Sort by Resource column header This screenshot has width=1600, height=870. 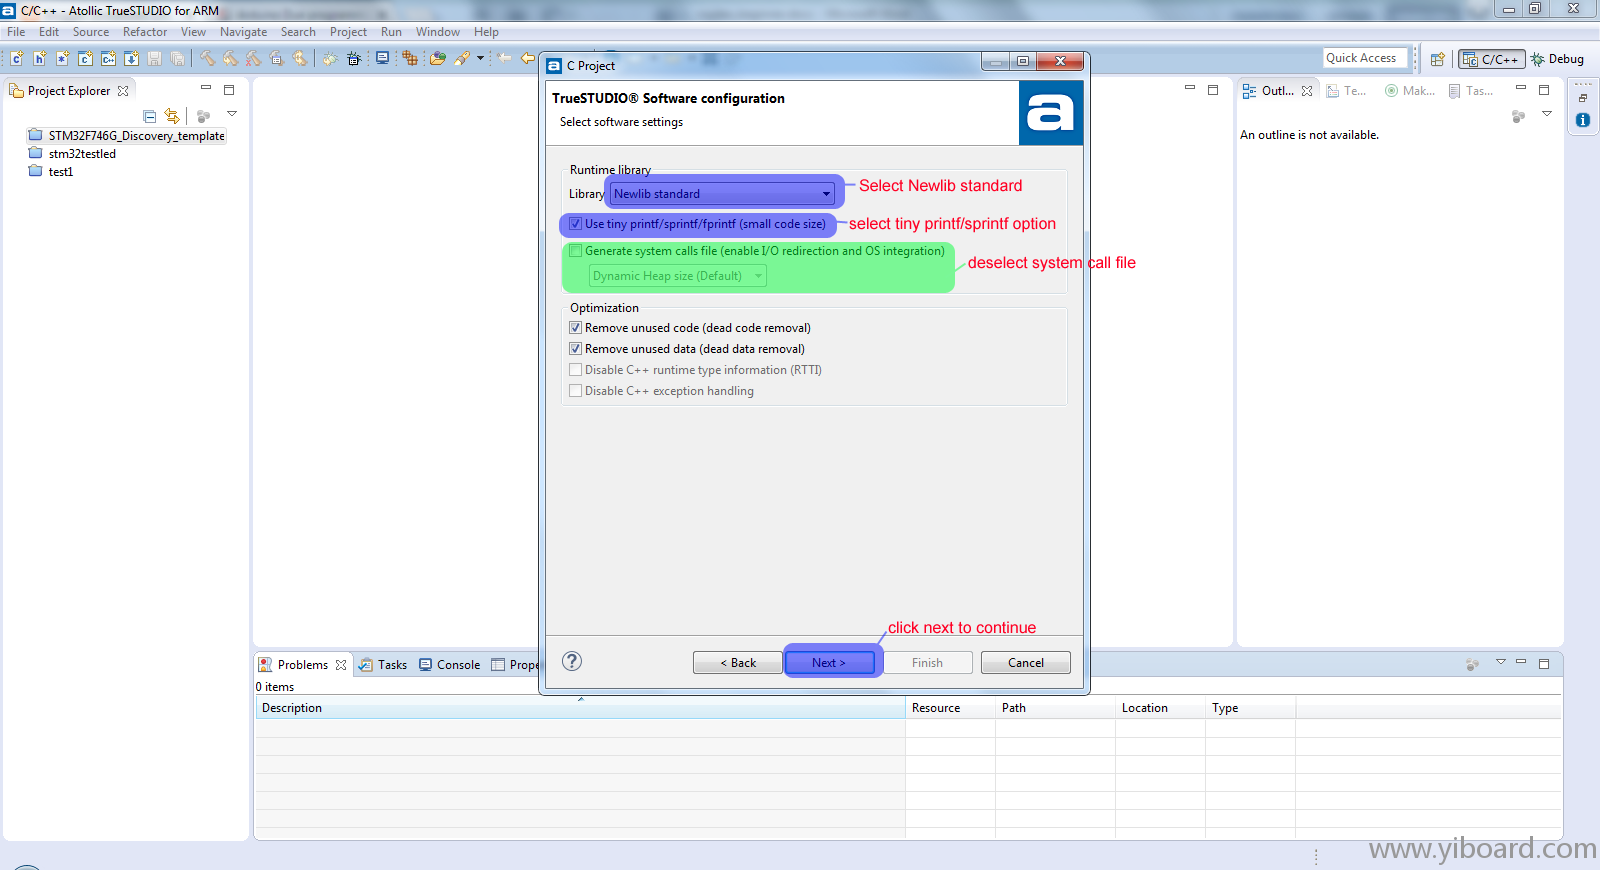[x=950, y=708]
